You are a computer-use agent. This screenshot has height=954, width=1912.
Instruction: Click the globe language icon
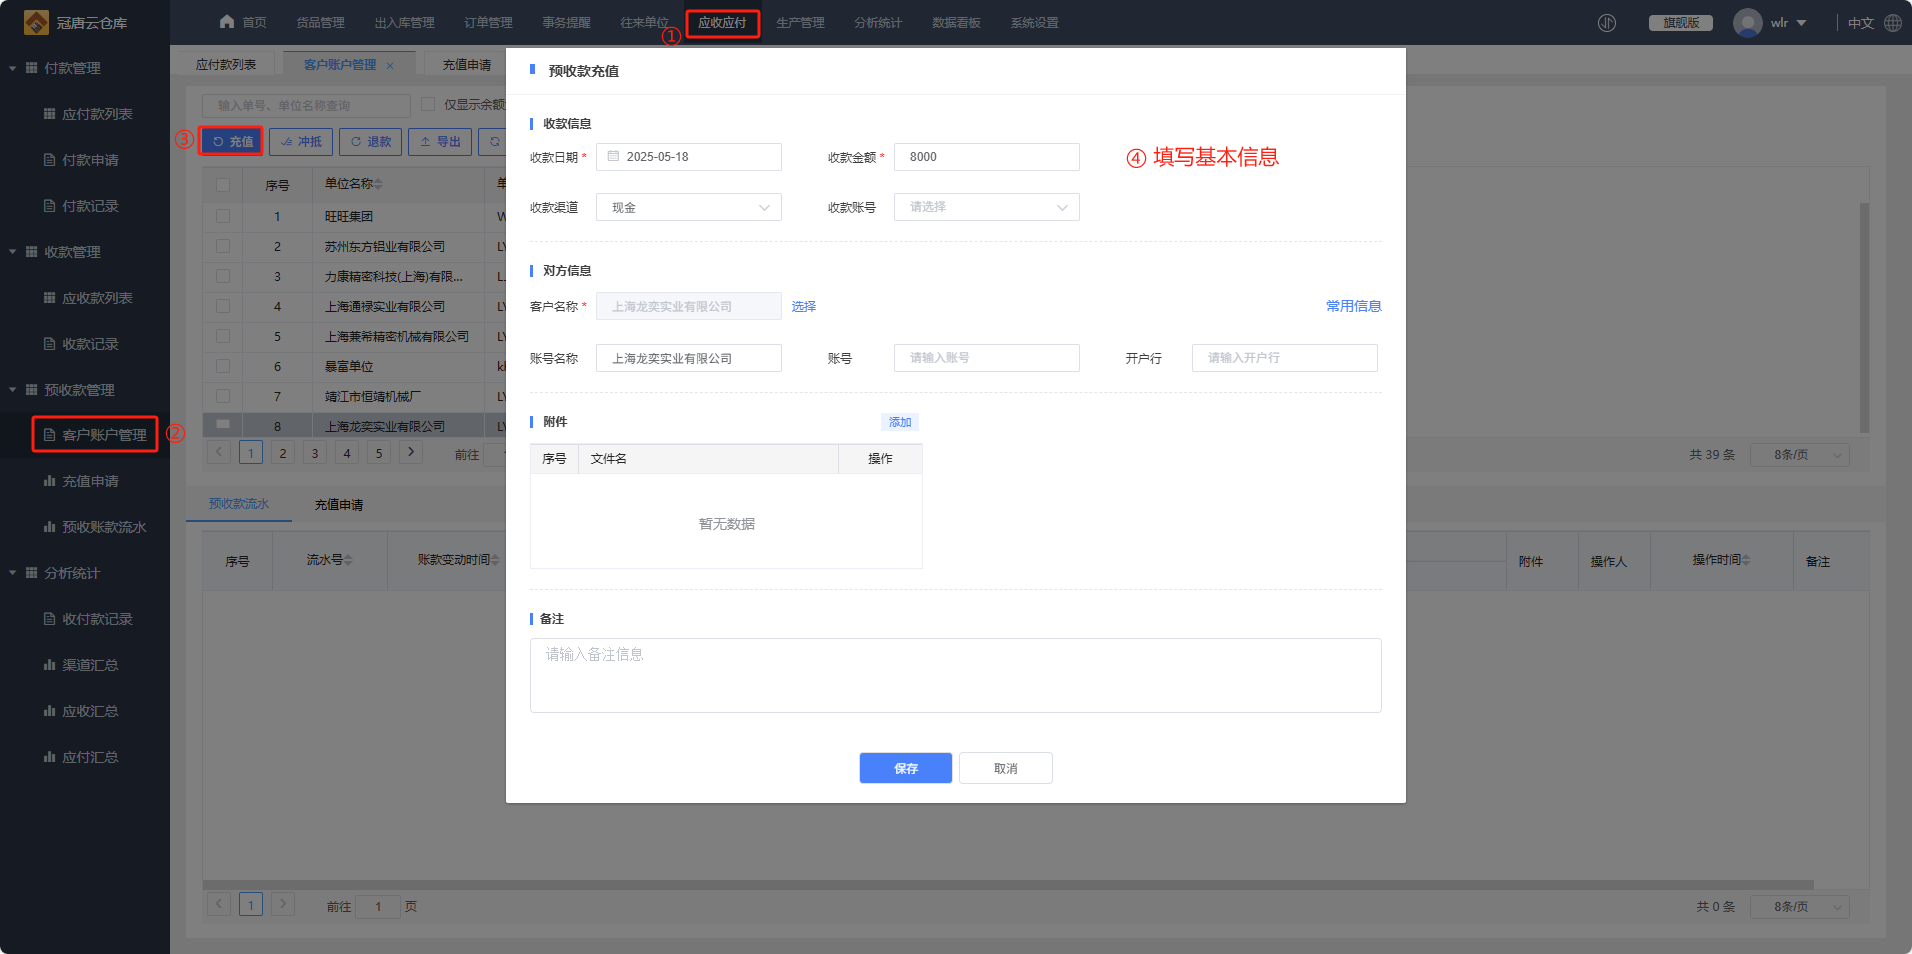(x=1893, y=23)
